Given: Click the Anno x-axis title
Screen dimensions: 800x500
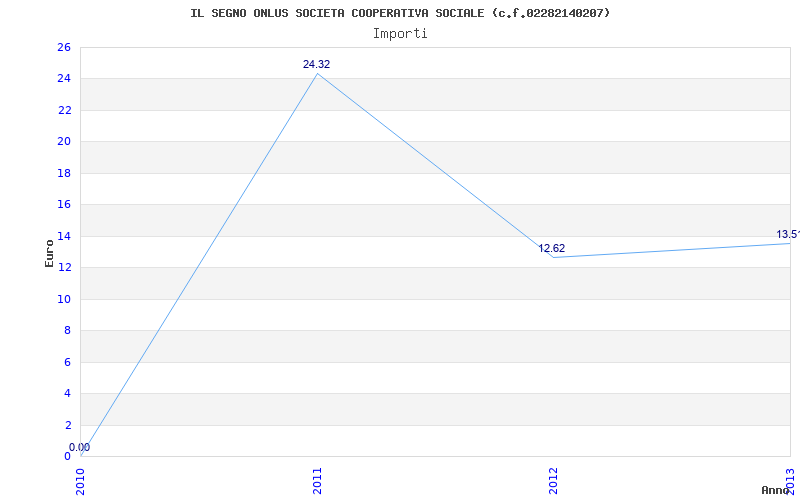Looking at the screenshot, I should pyautogui.click(x=775, y=490).
